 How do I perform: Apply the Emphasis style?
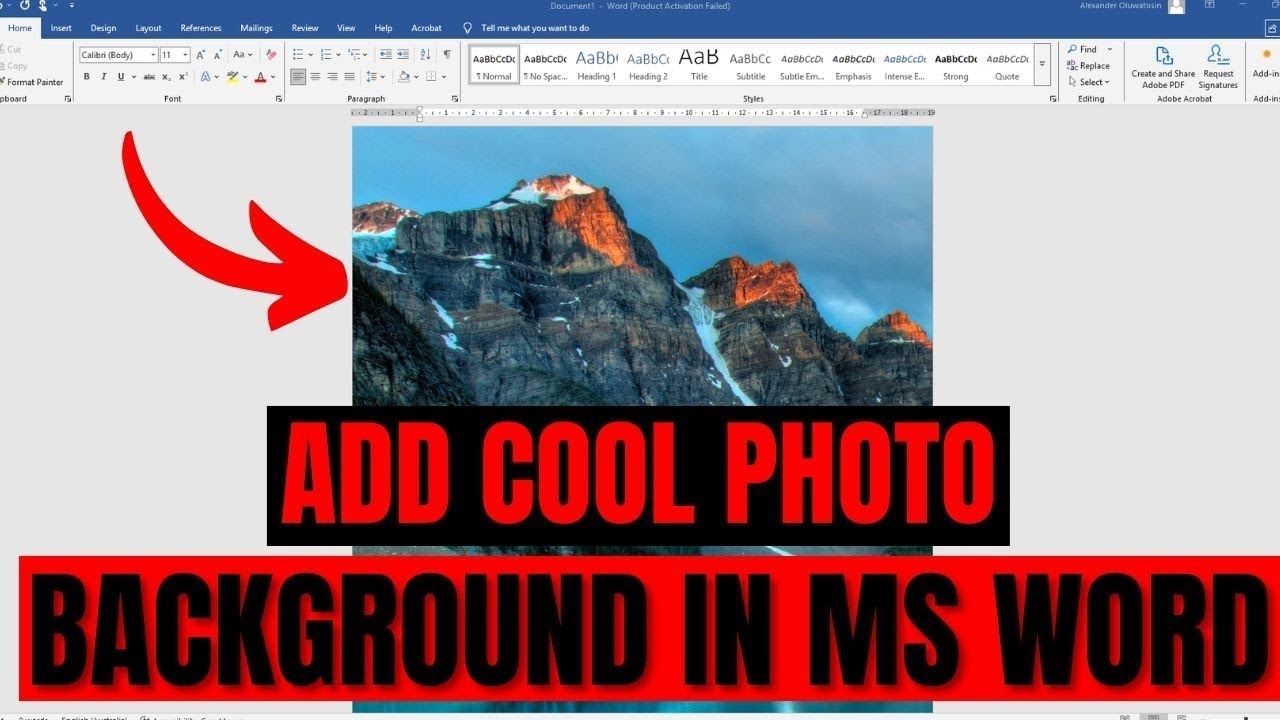point(853,64)
